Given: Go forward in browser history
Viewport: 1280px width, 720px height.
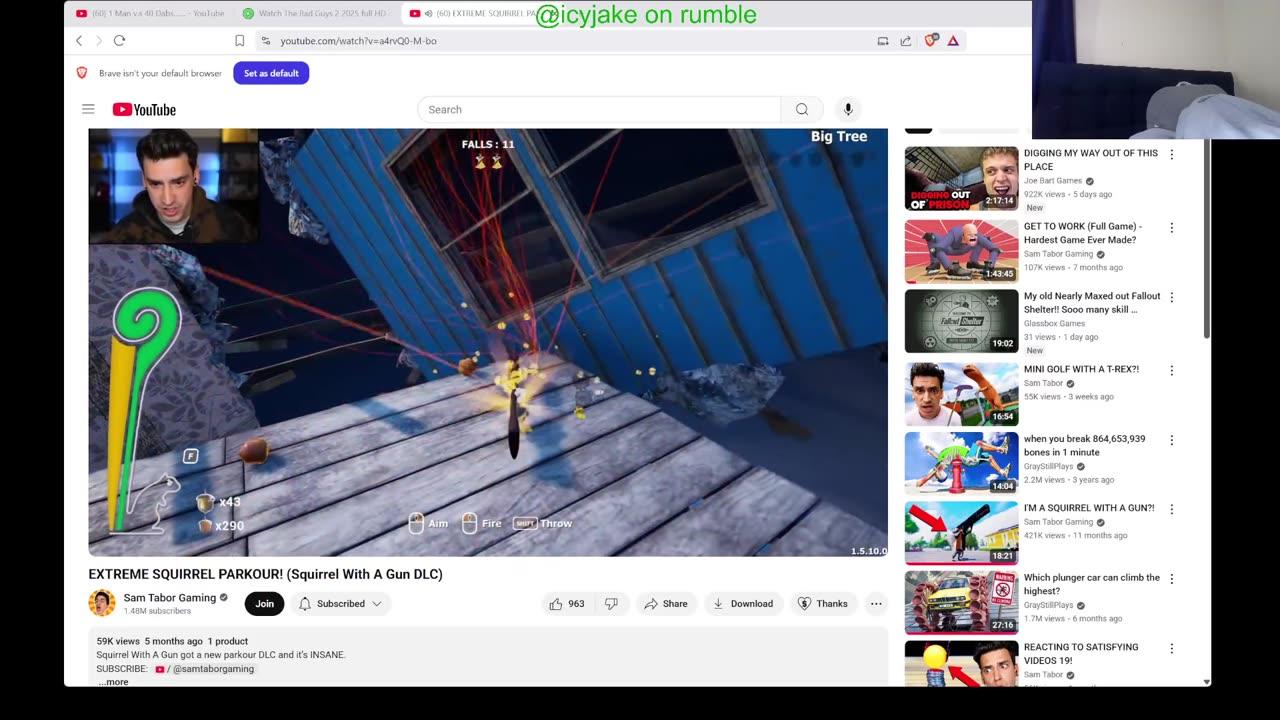Looking at the screenshot, I should [x=98, y=40].
